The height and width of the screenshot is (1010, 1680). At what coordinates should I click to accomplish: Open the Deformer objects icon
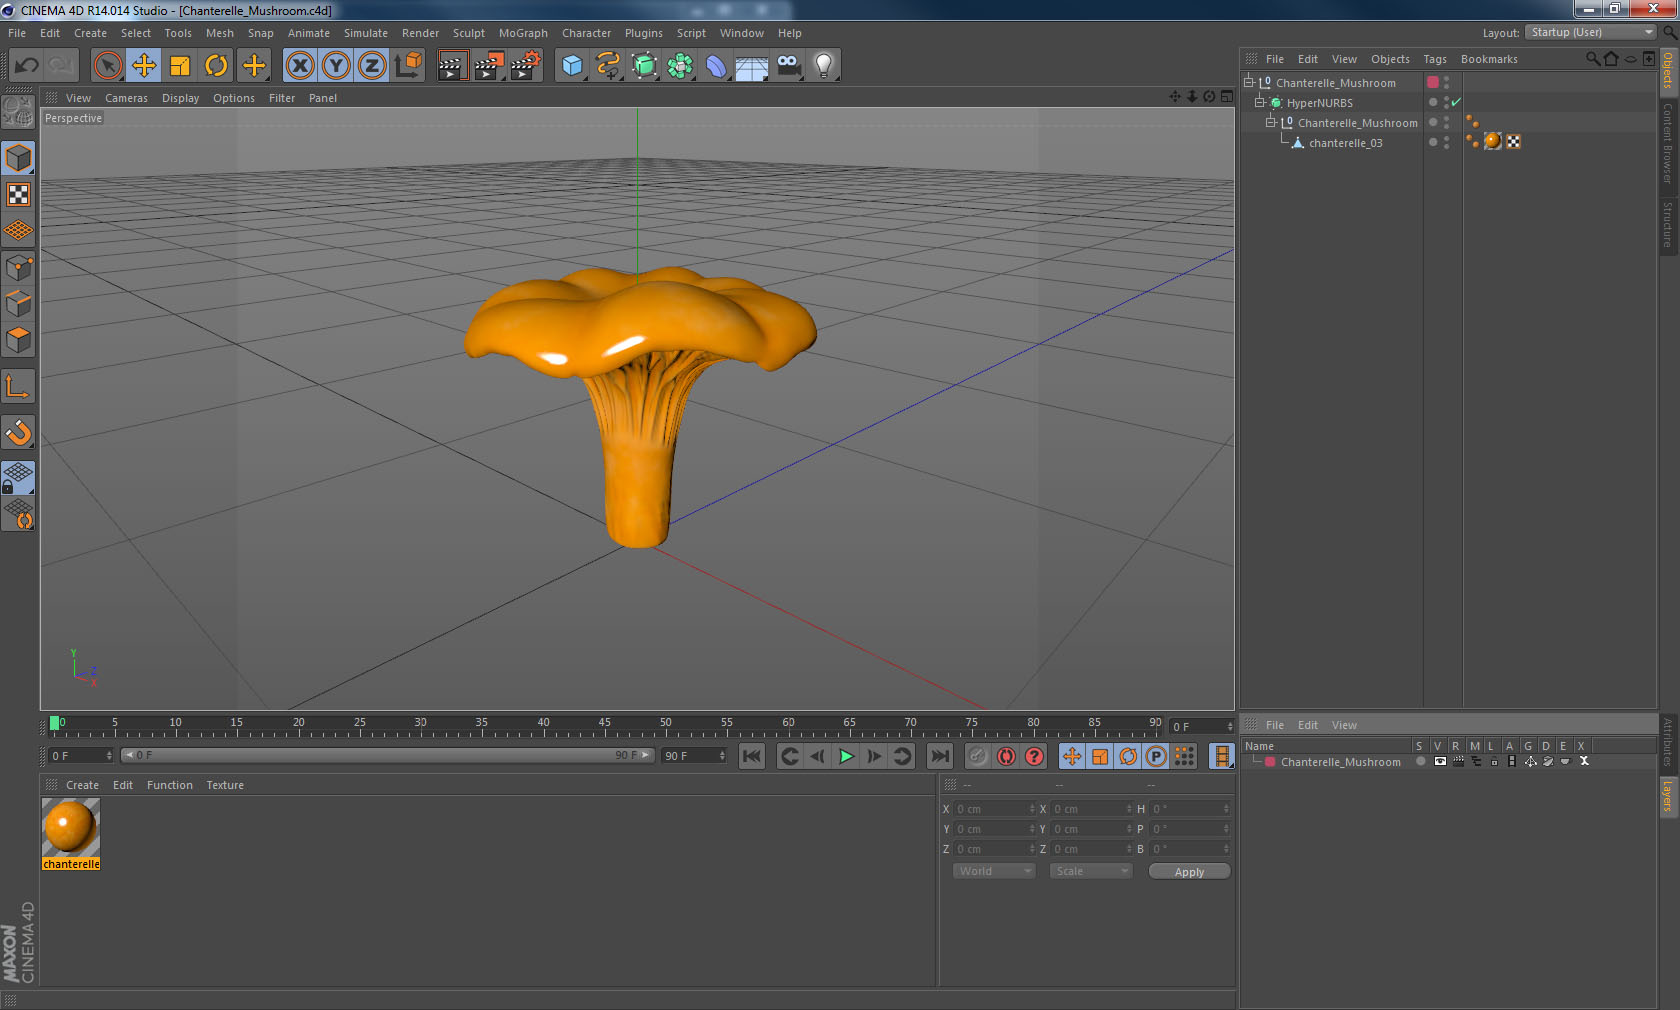click(x=716, y=66)
